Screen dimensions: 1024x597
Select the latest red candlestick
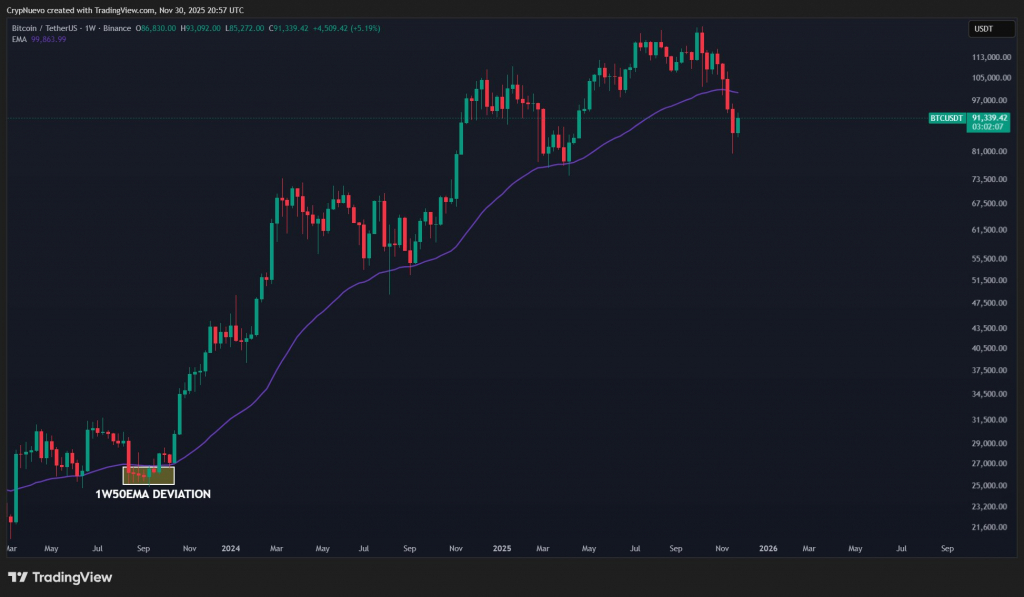point(734,120)
